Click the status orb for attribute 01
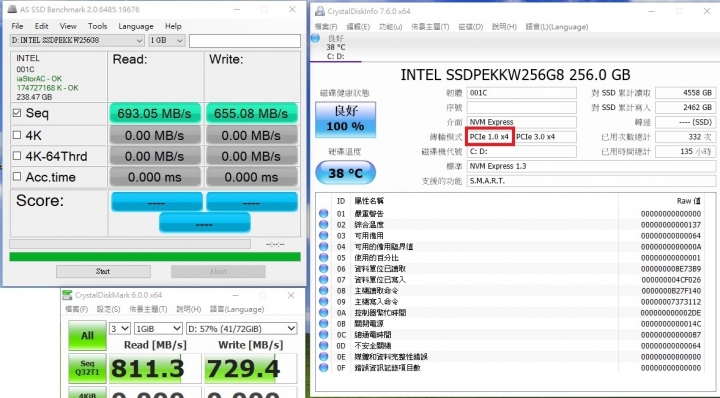720x398 pixels. [324, 213]
